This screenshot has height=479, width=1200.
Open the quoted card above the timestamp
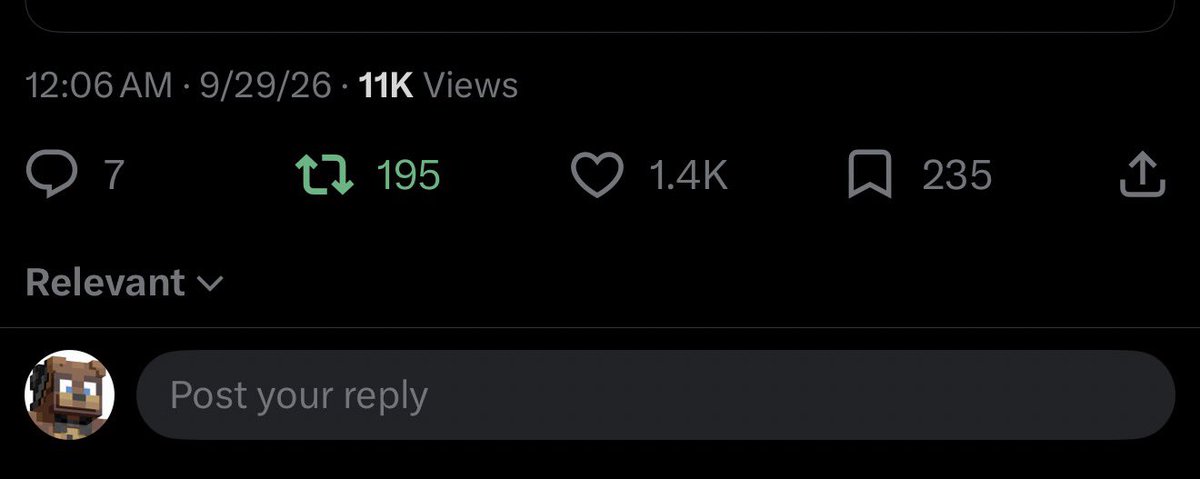[x=600, y=16]
